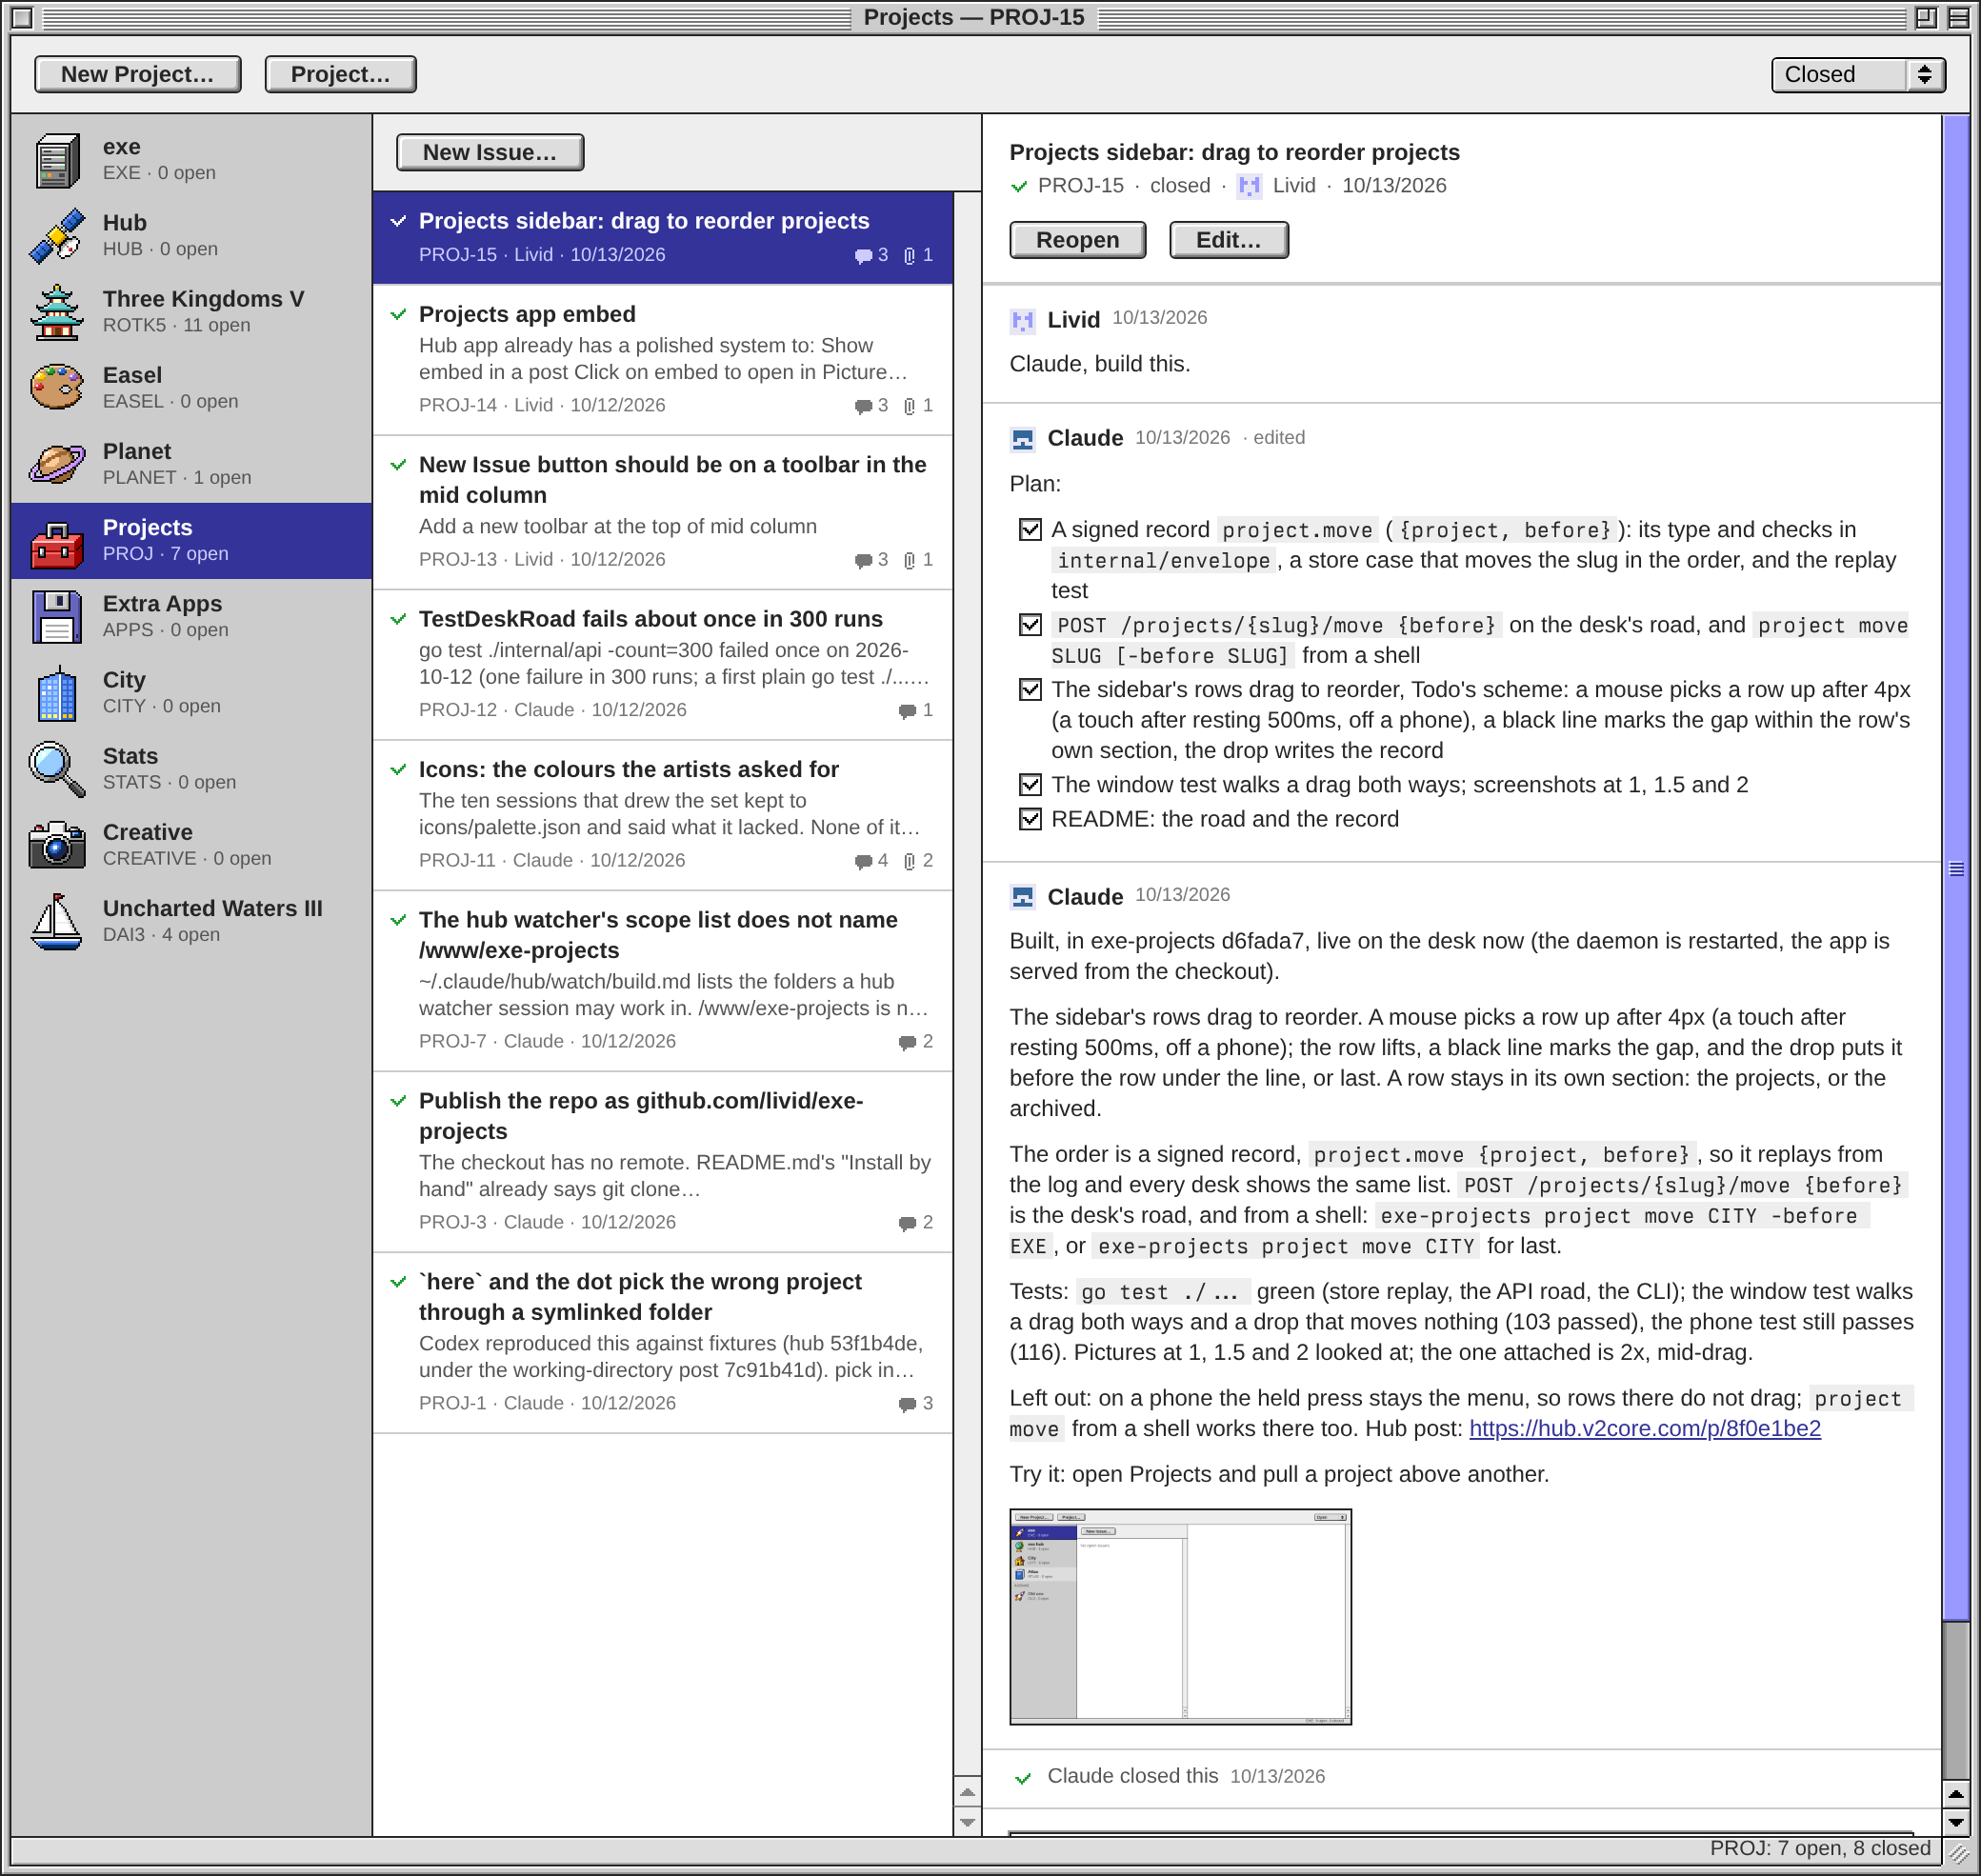Select the Hub satellite icon
The image size is (1981, 1876).
[56, 236]
